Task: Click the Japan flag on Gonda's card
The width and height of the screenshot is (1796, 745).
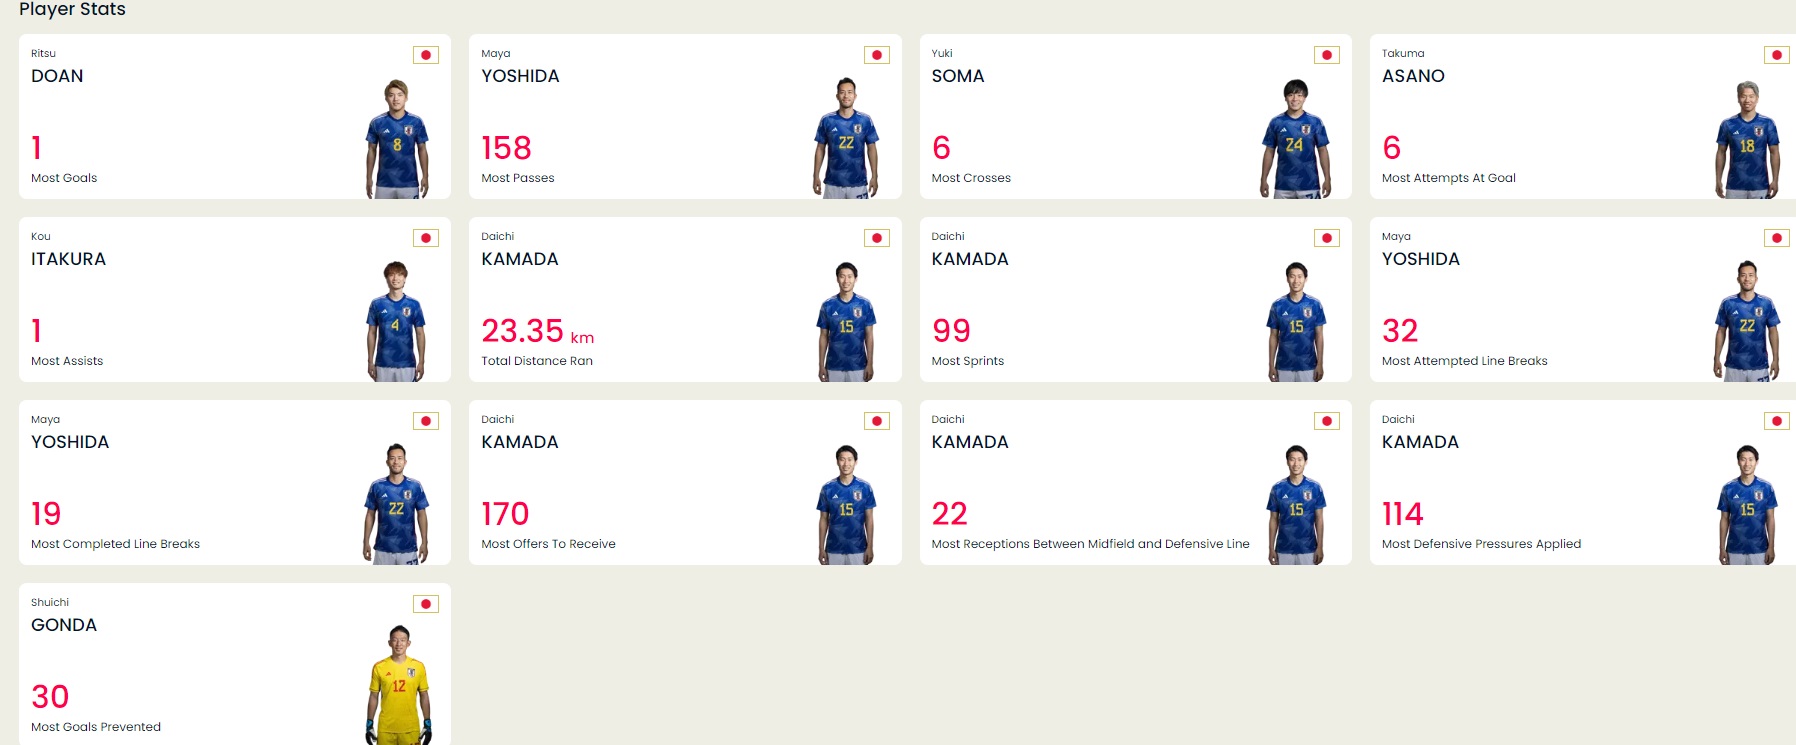Action: [x=426, y=604]
